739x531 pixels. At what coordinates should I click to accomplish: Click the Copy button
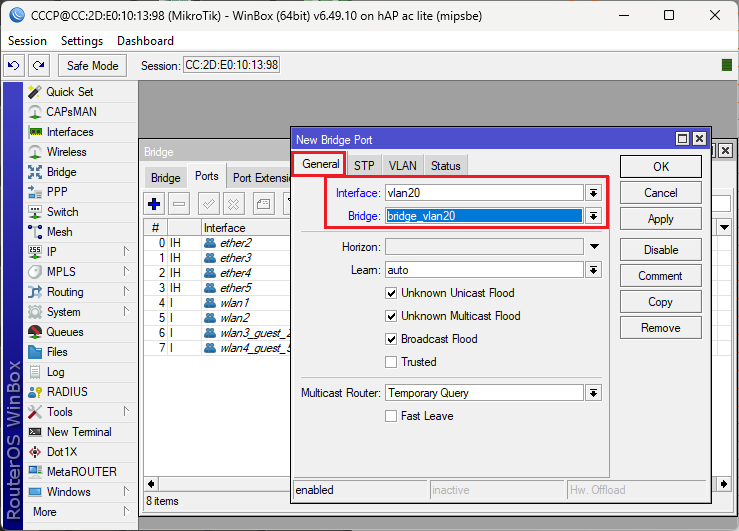click(660, 302)
